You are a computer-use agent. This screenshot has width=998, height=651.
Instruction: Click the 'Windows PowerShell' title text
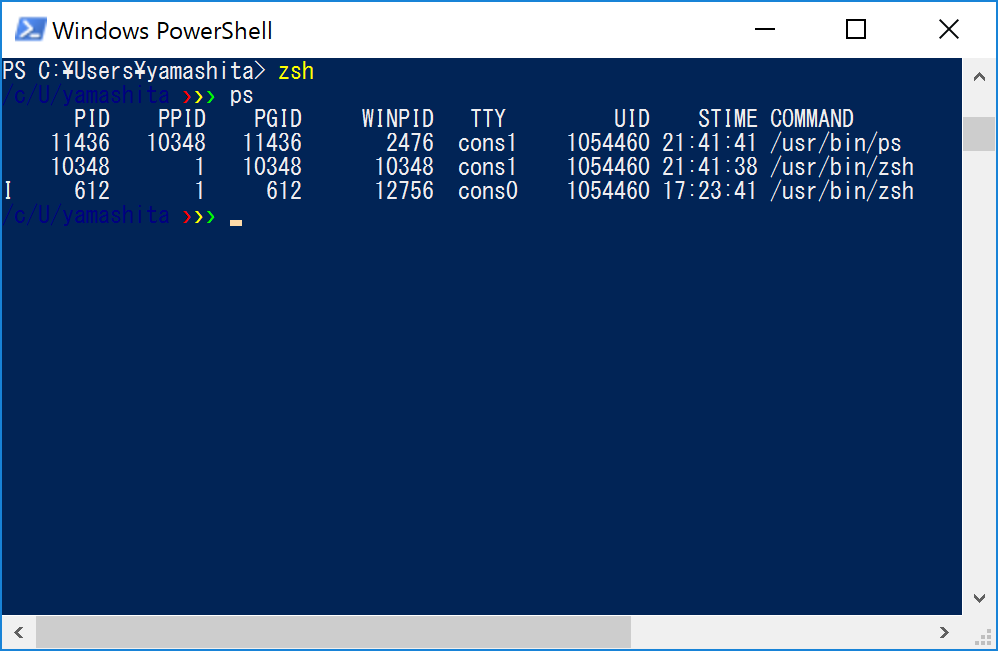point(162,31)
